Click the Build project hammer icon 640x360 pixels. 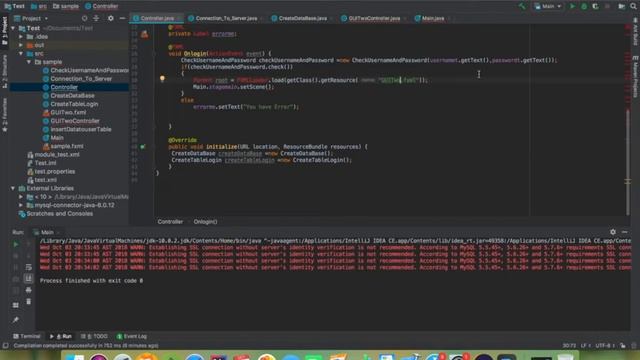pyautogui.click(x=522, y=6)
